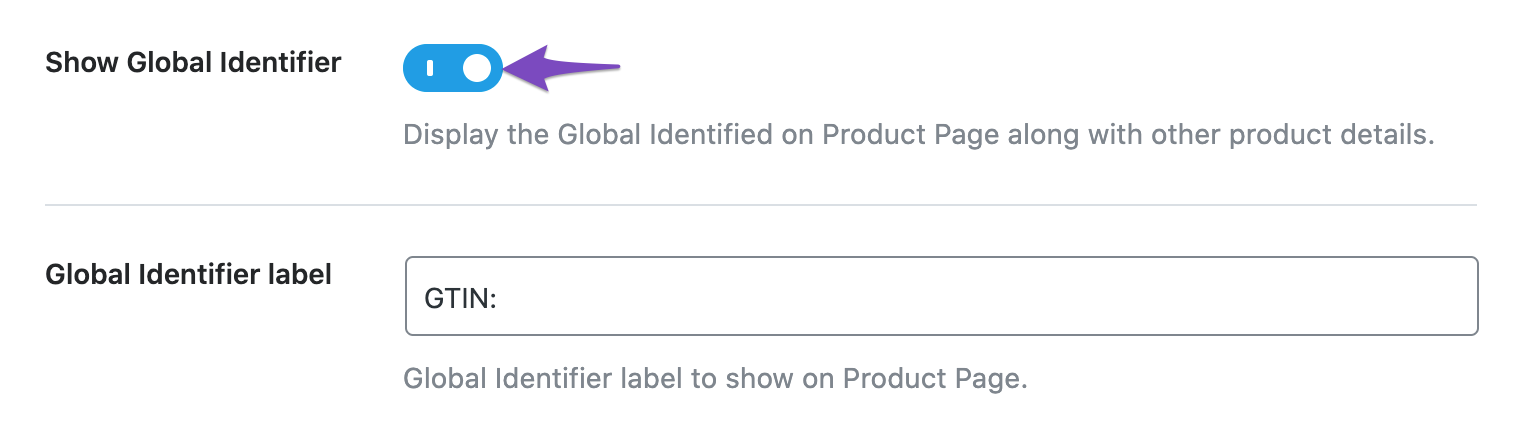Click the on-state bar mark inside the toggle

tap(430, 68)
